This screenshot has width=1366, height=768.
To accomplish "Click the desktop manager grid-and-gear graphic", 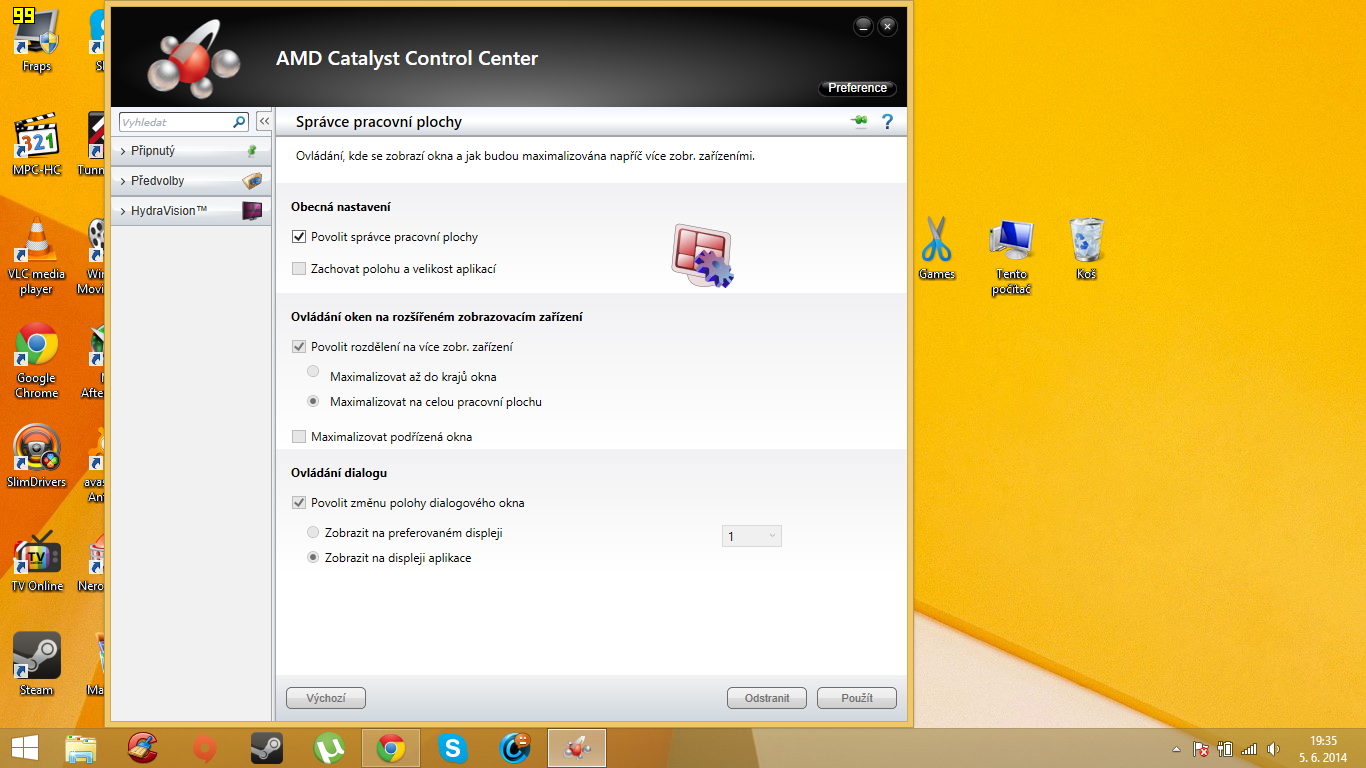I will point(702,257).
